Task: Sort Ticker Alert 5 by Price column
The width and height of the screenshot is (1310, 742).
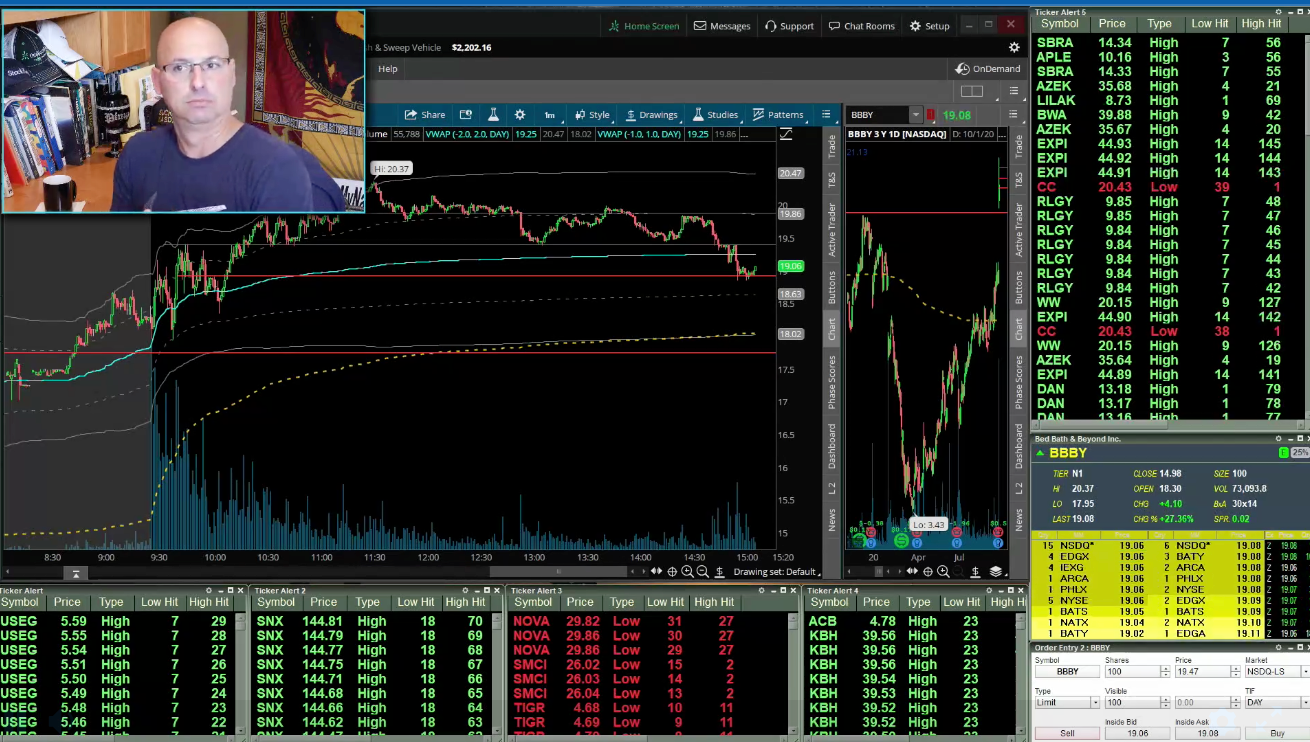Action: (x=1112, y=23)
